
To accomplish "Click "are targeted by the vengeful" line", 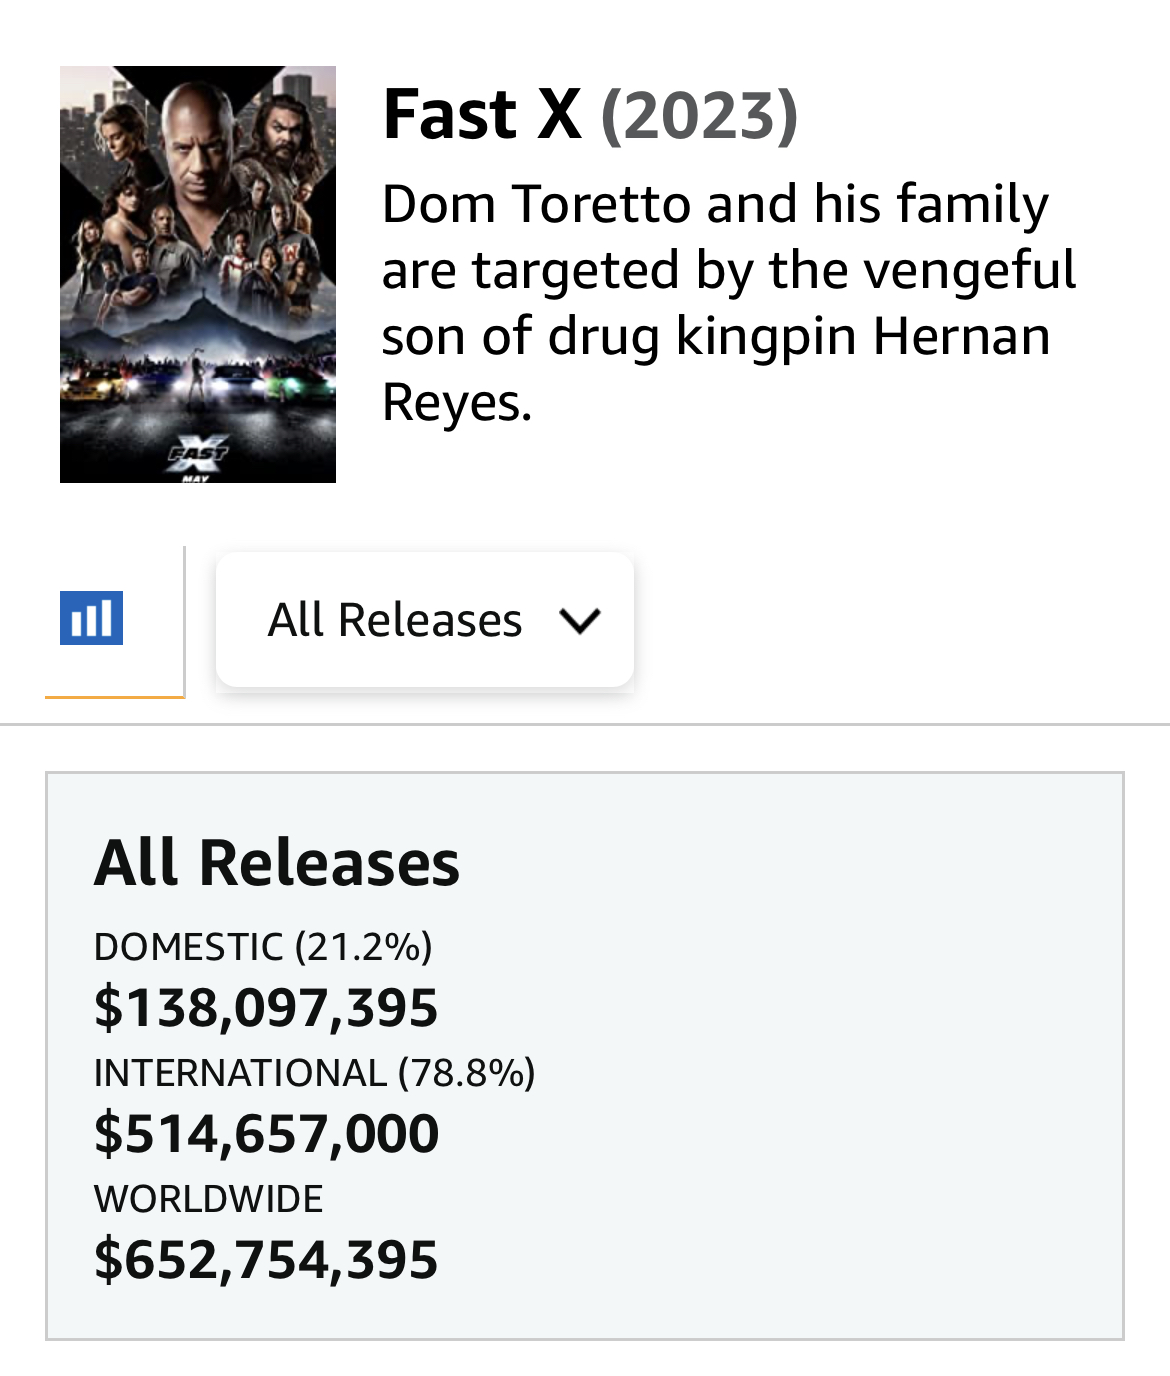I will (x=729, y=270).
